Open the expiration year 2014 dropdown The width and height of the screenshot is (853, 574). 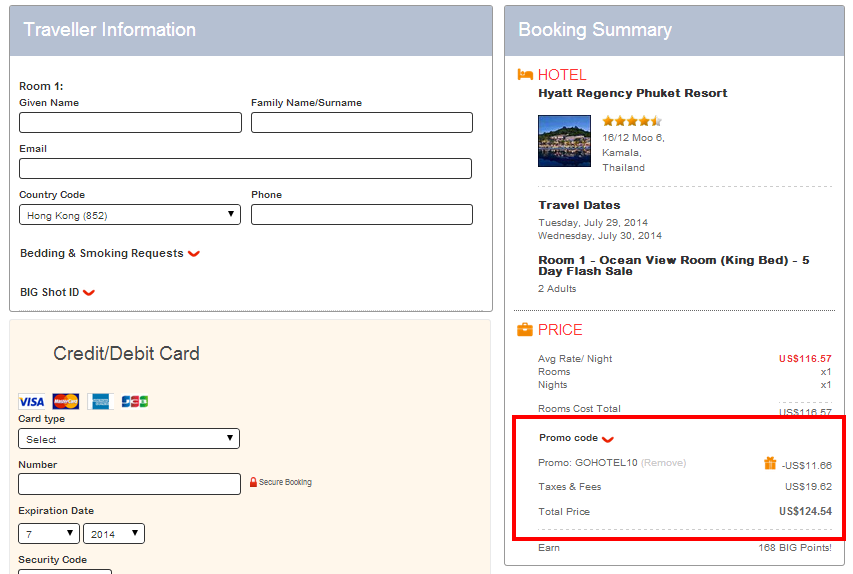pos(114,534)
